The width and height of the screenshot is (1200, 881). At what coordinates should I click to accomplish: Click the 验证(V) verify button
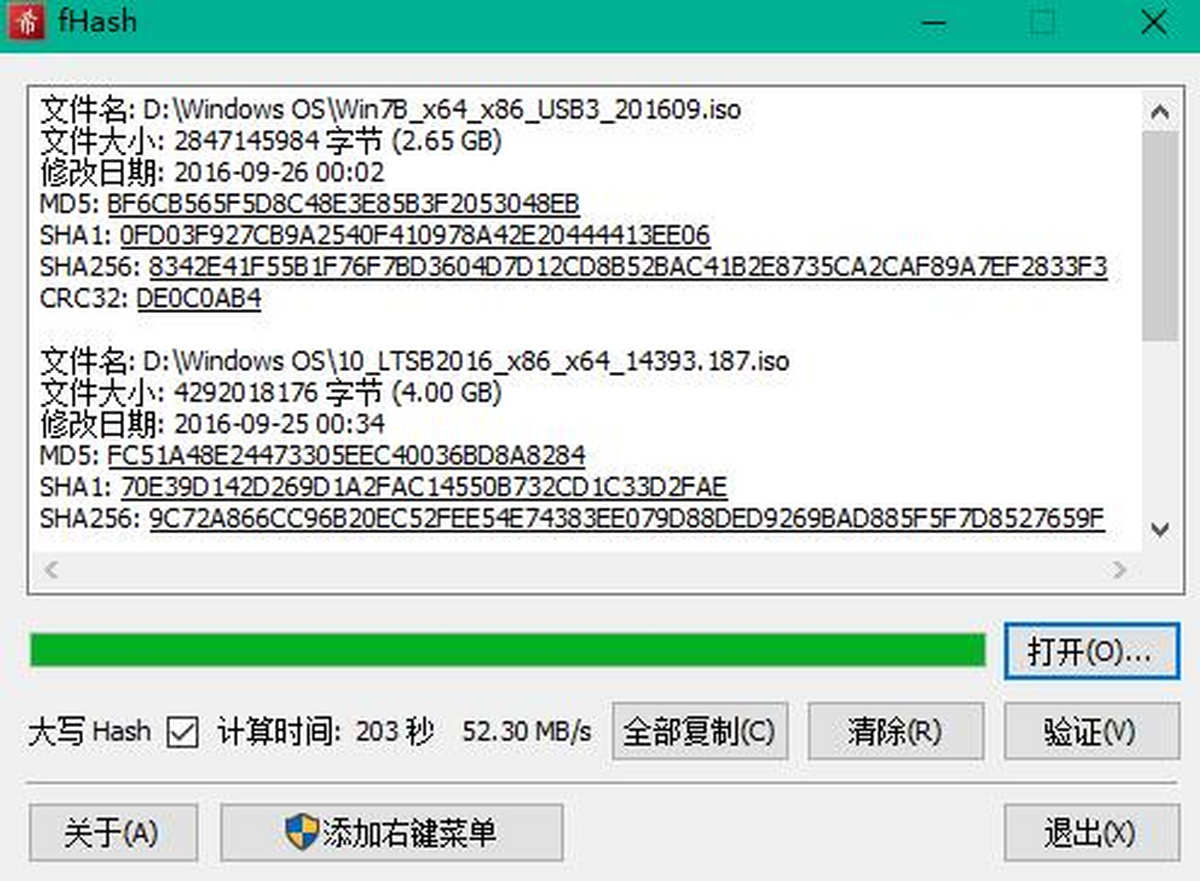(x=1090, y=731)
